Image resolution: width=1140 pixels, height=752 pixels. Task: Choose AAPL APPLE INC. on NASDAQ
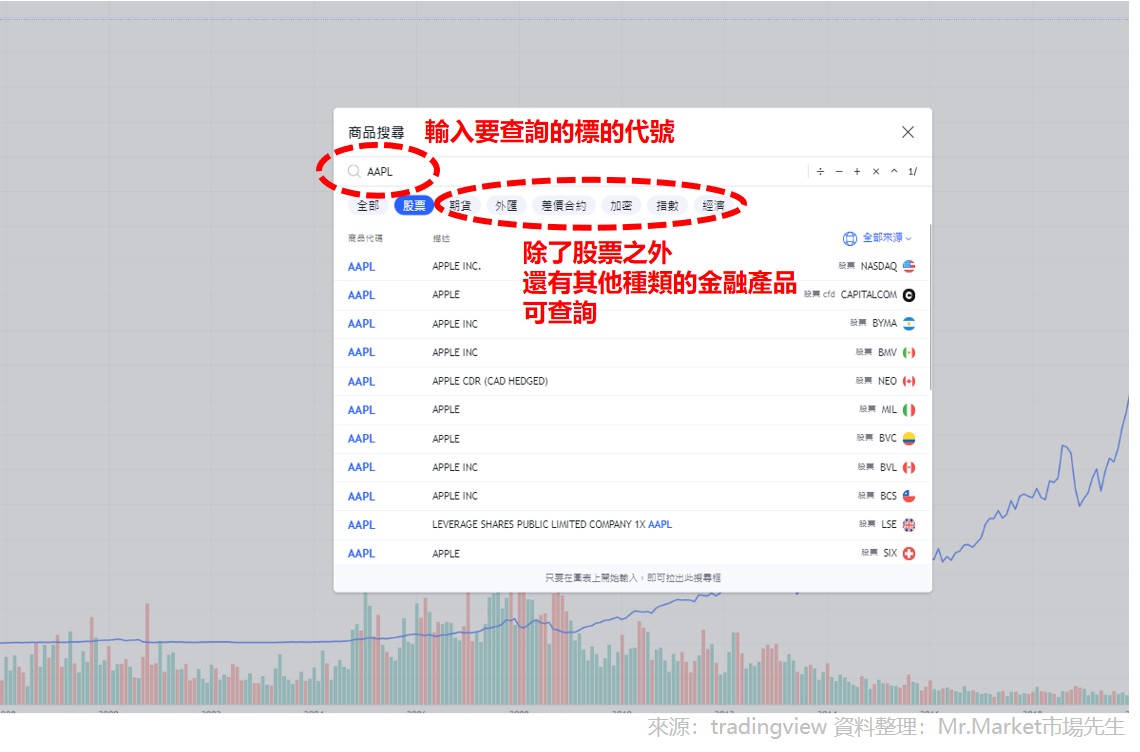pyautogui.click(x=631, y=266)
